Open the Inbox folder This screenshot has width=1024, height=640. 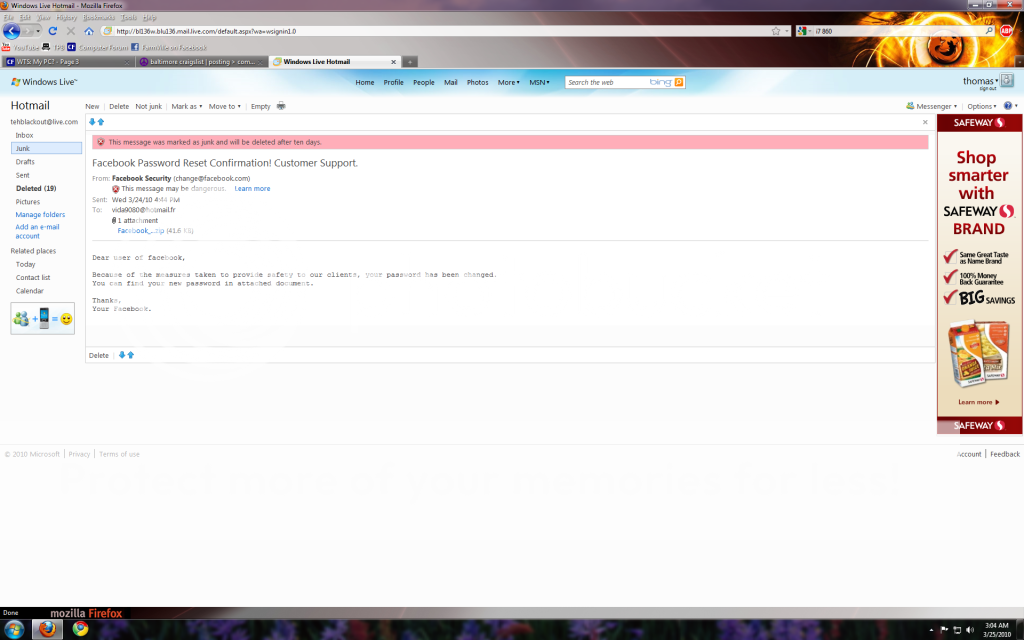(25, 135)
